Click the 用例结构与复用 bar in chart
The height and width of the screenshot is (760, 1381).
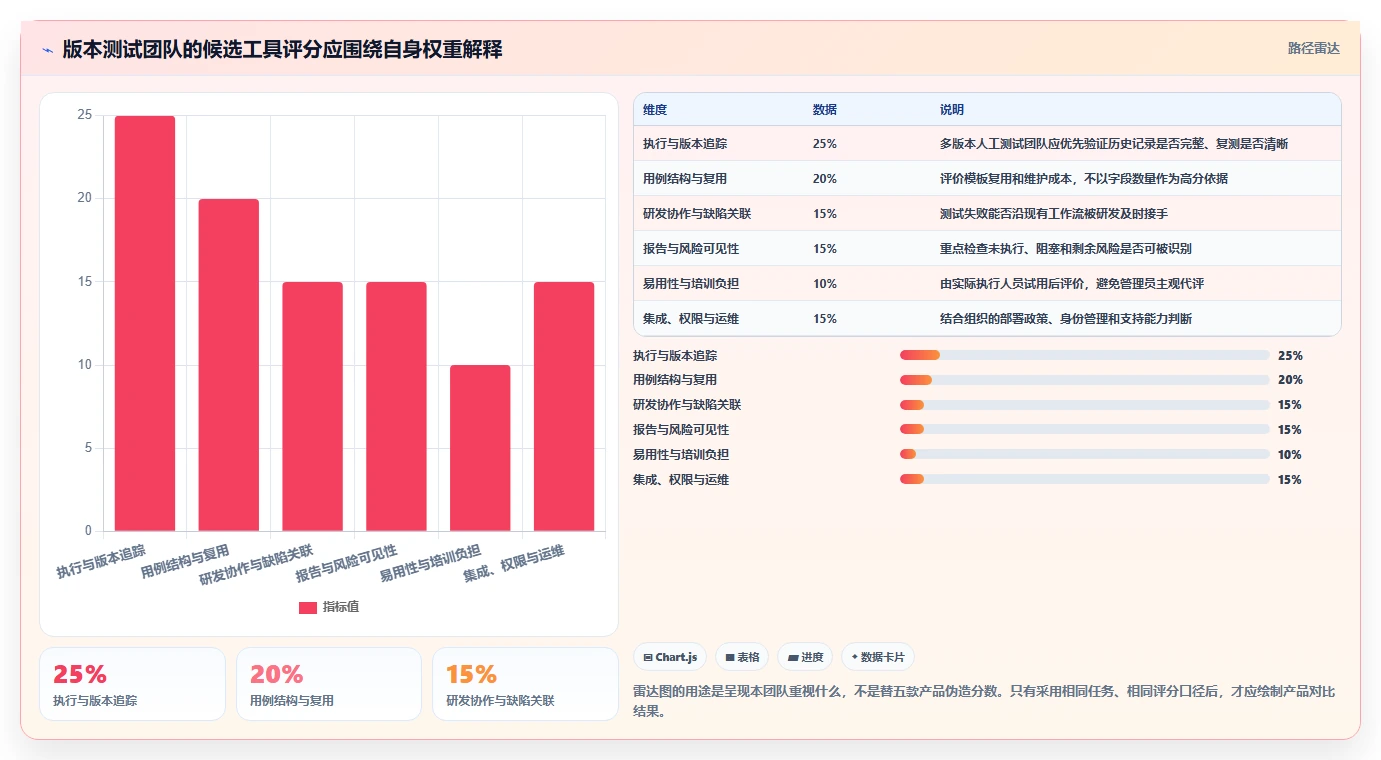(x=229, y=365)
